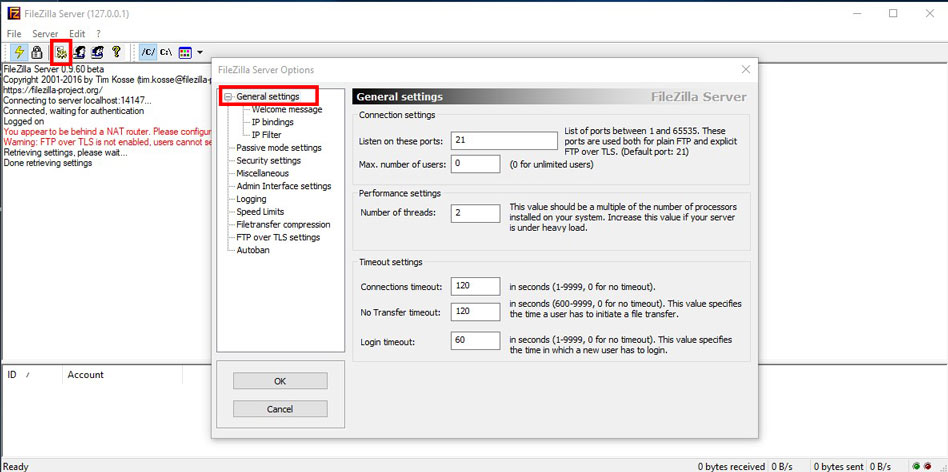The image size is (948, 472).
Task: Click the Max. number of users field
Action: point(475,164)
